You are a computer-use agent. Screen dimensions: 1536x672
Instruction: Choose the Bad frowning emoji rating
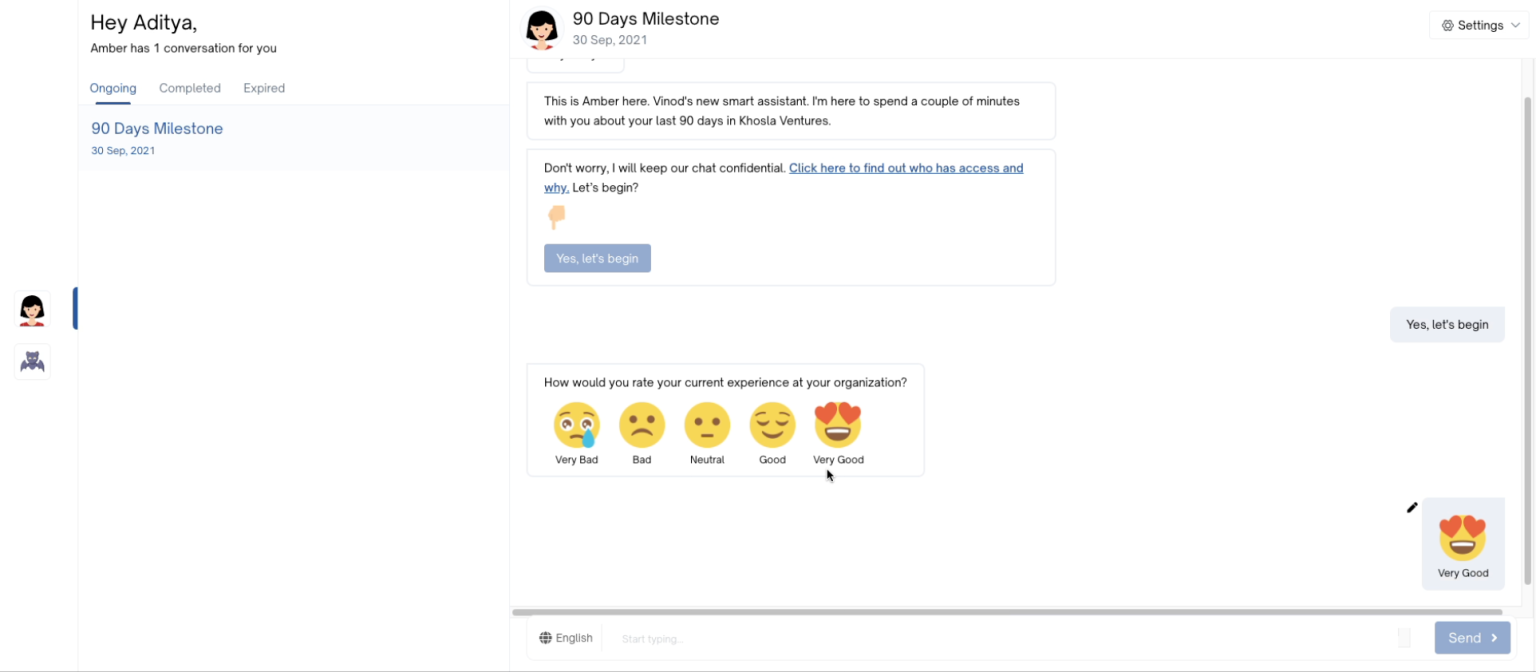coord(642,426)
